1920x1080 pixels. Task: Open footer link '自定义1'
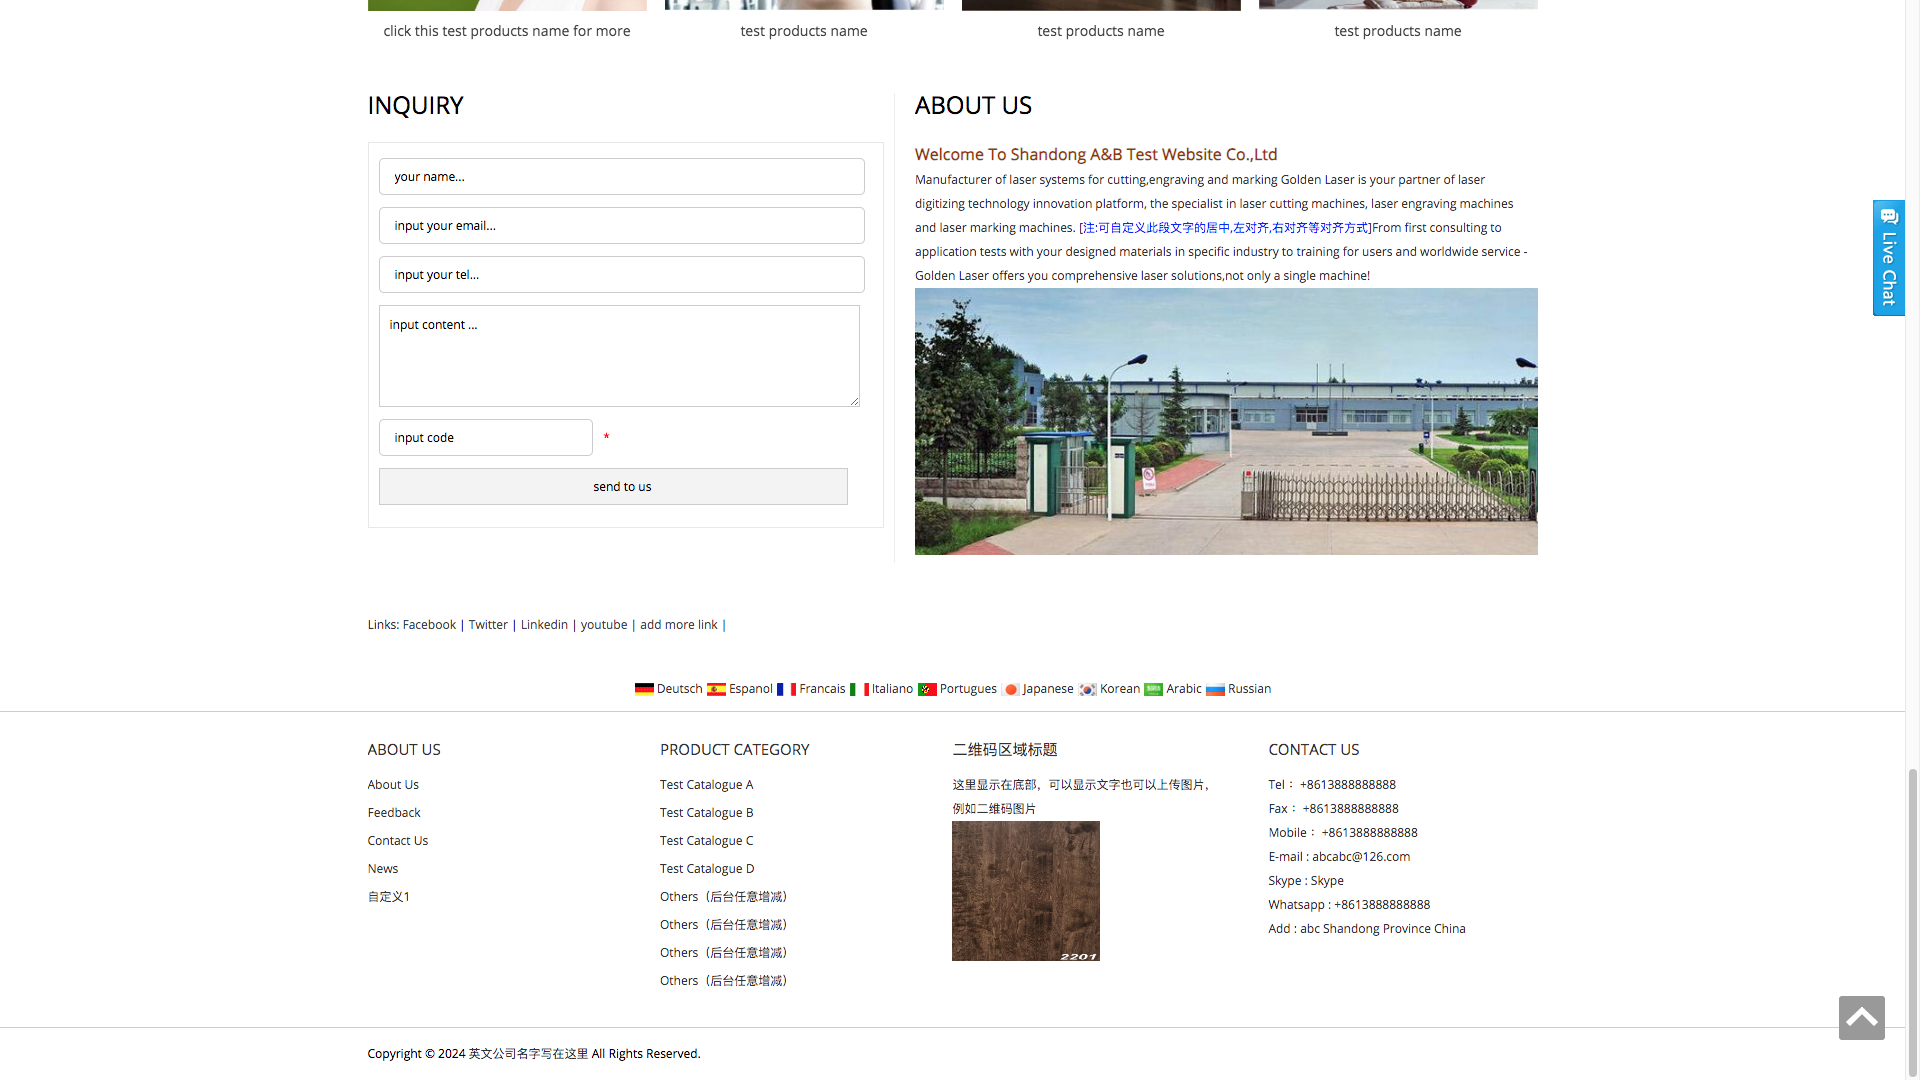[x=389, y=897]
